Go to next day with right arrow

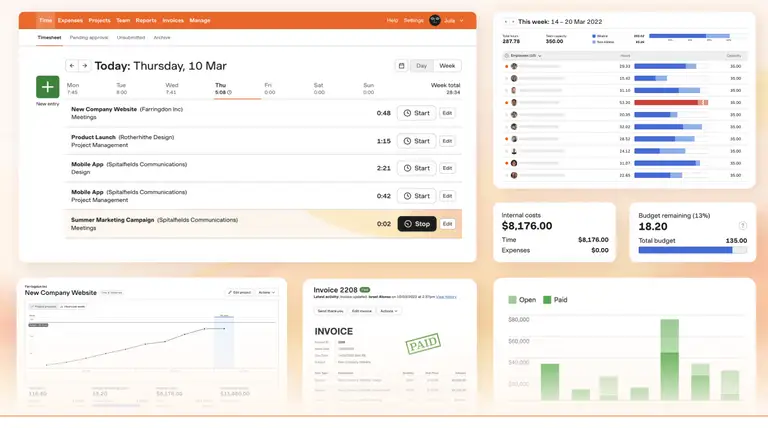click(x=85, y=66)
